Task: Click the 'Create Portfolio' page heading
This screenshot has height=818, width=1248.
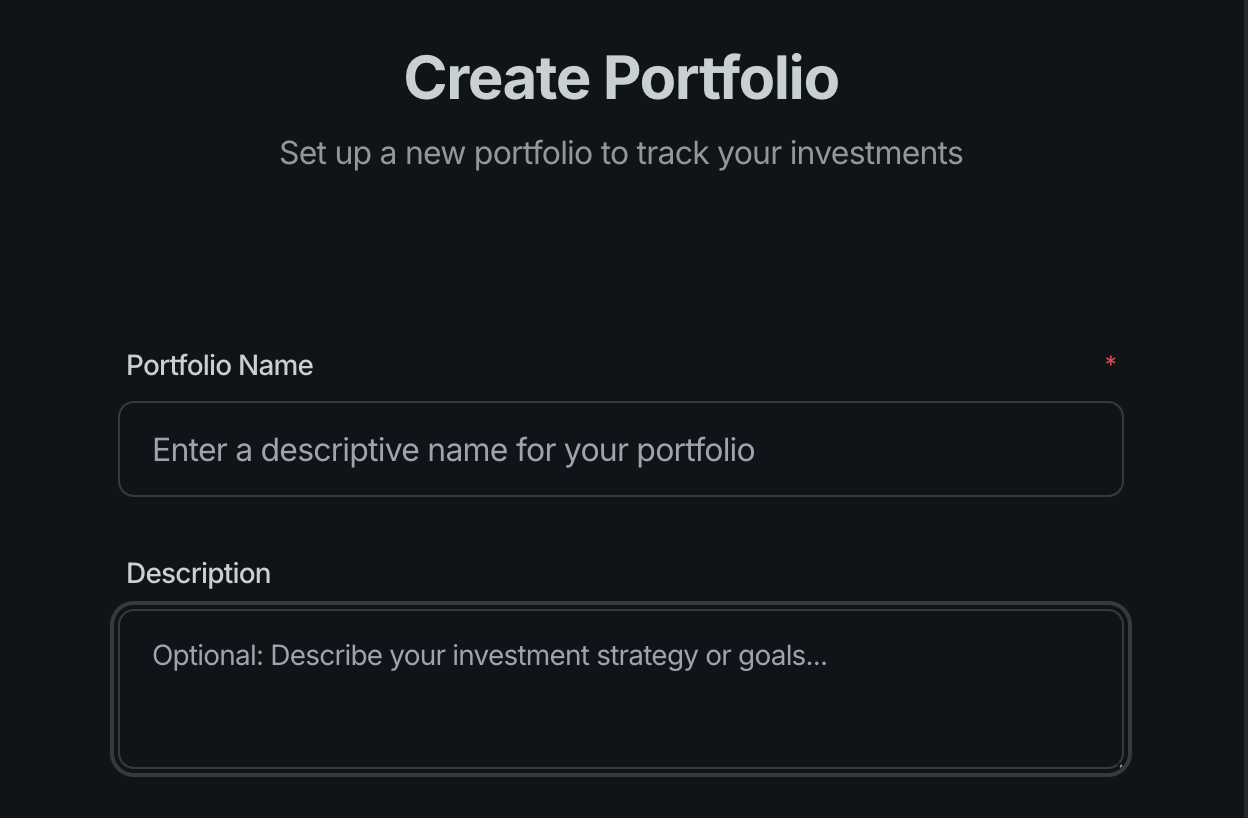Action: 621,76
